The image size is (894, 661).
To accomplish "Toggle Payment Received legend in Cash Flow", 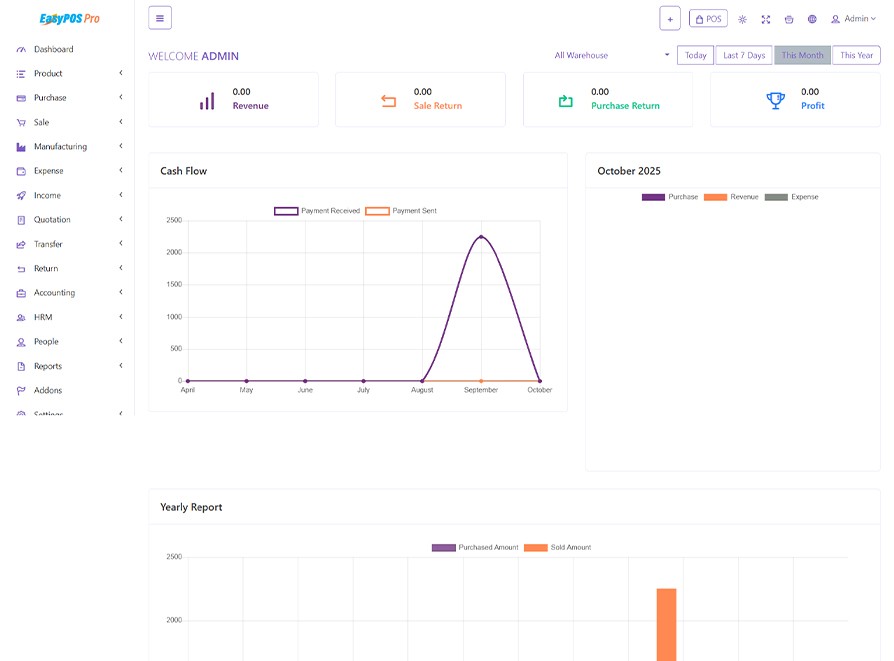I will 317,211.
